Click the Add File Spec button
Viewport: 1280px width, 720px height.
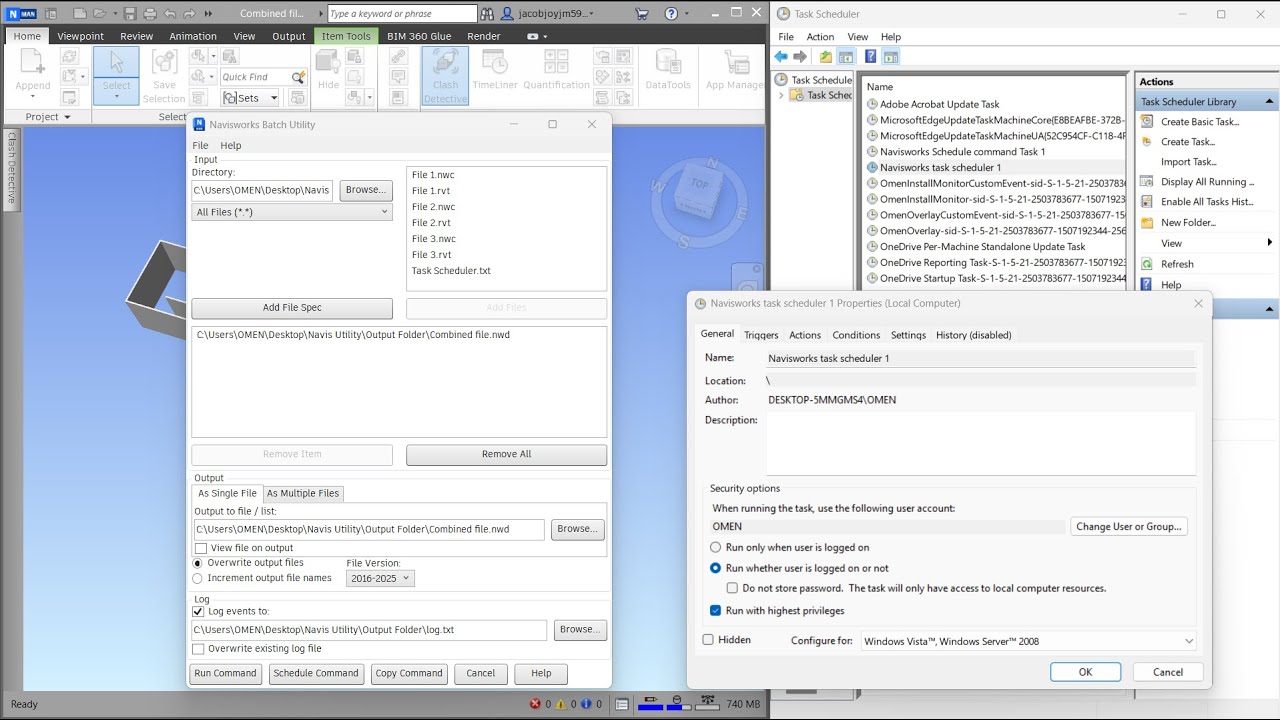292,308
